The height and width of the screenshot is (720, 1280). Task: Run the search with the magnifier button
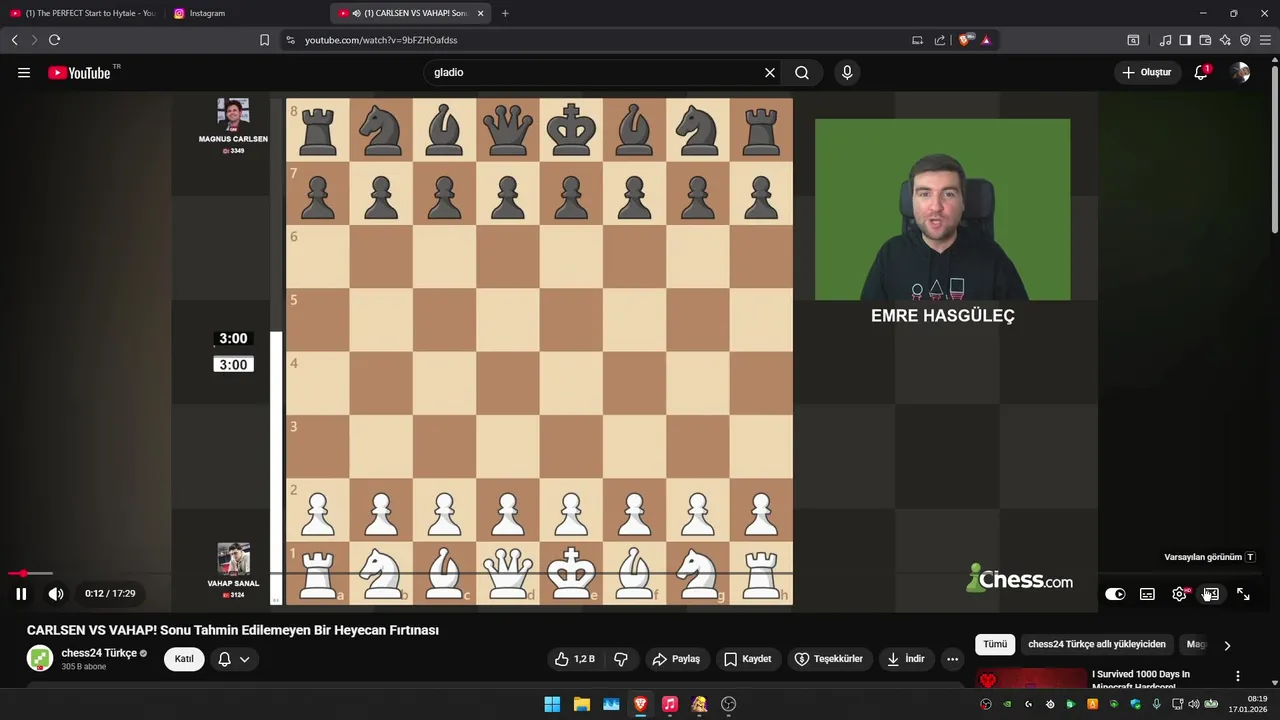802,72
